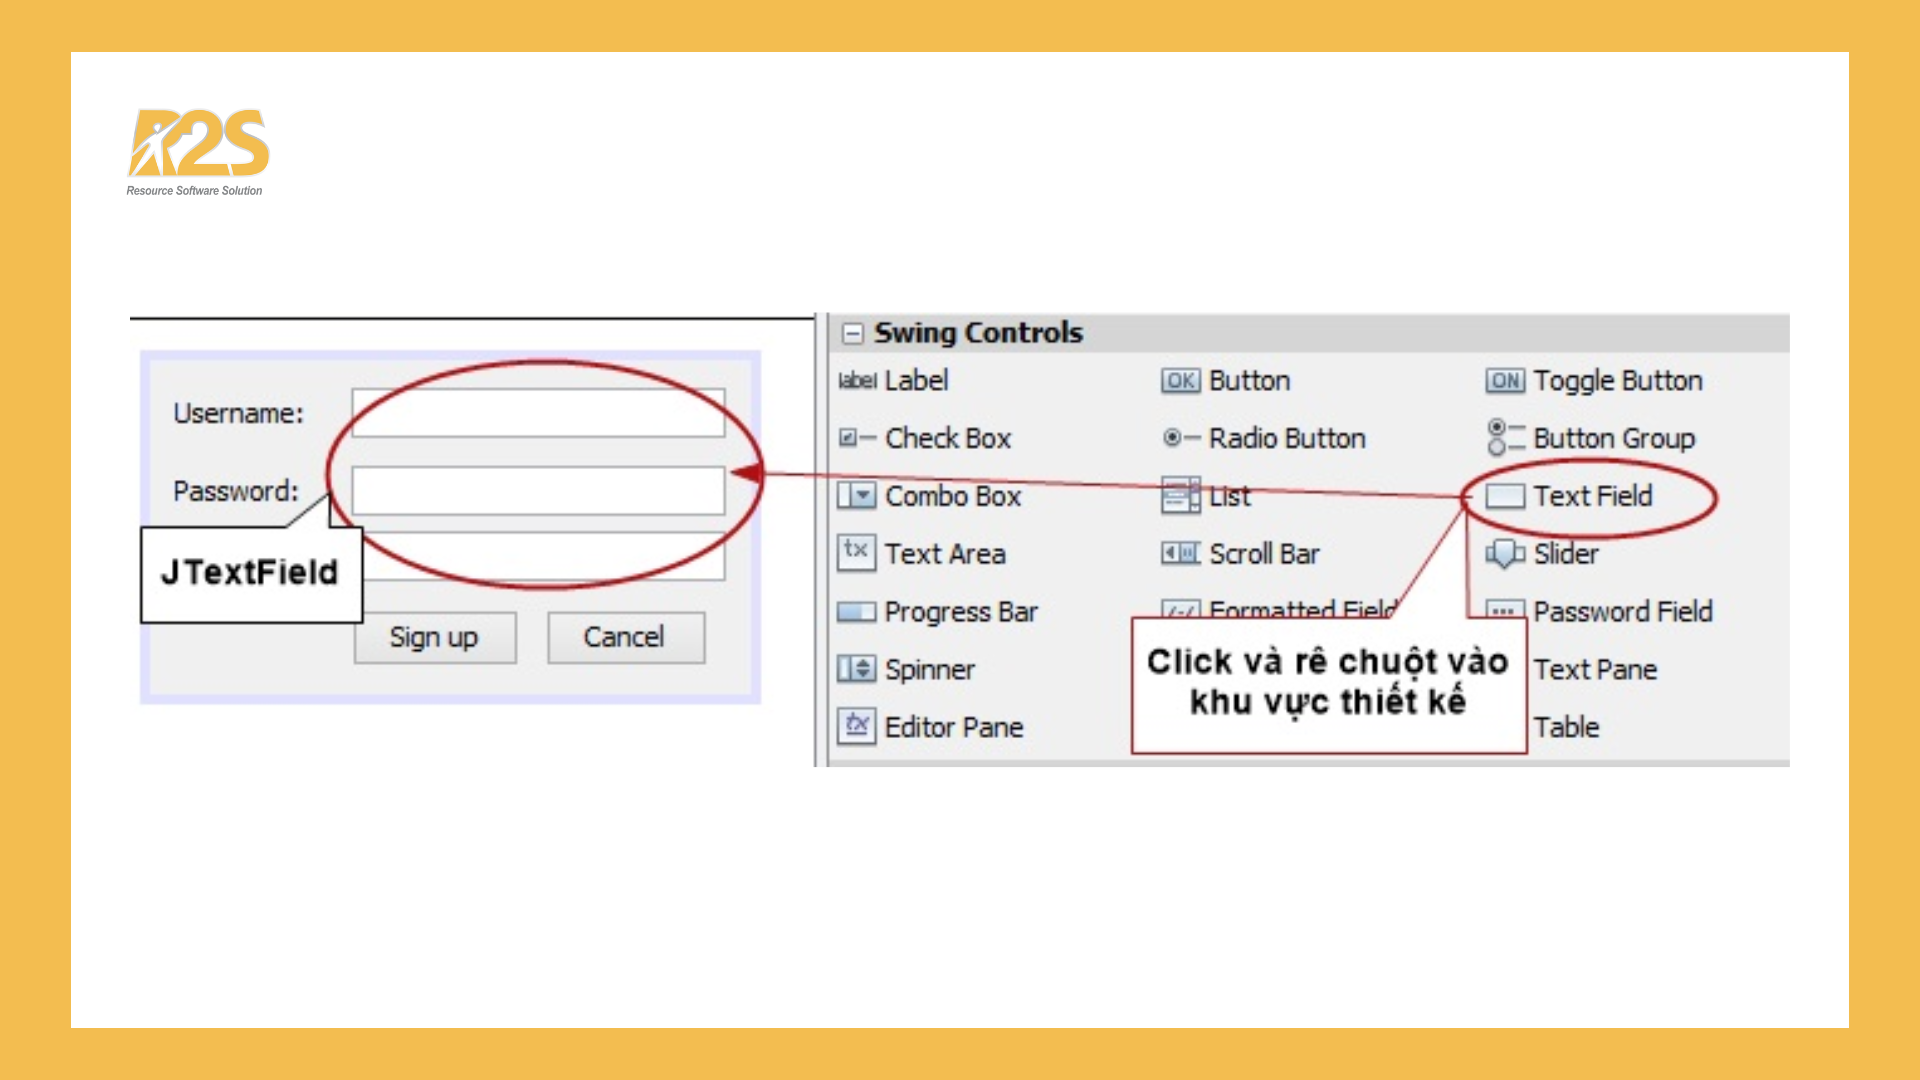Click the Password text field
This screenshot has height=1080, width=1920.
pyautogui.click(x=538, y=491)
